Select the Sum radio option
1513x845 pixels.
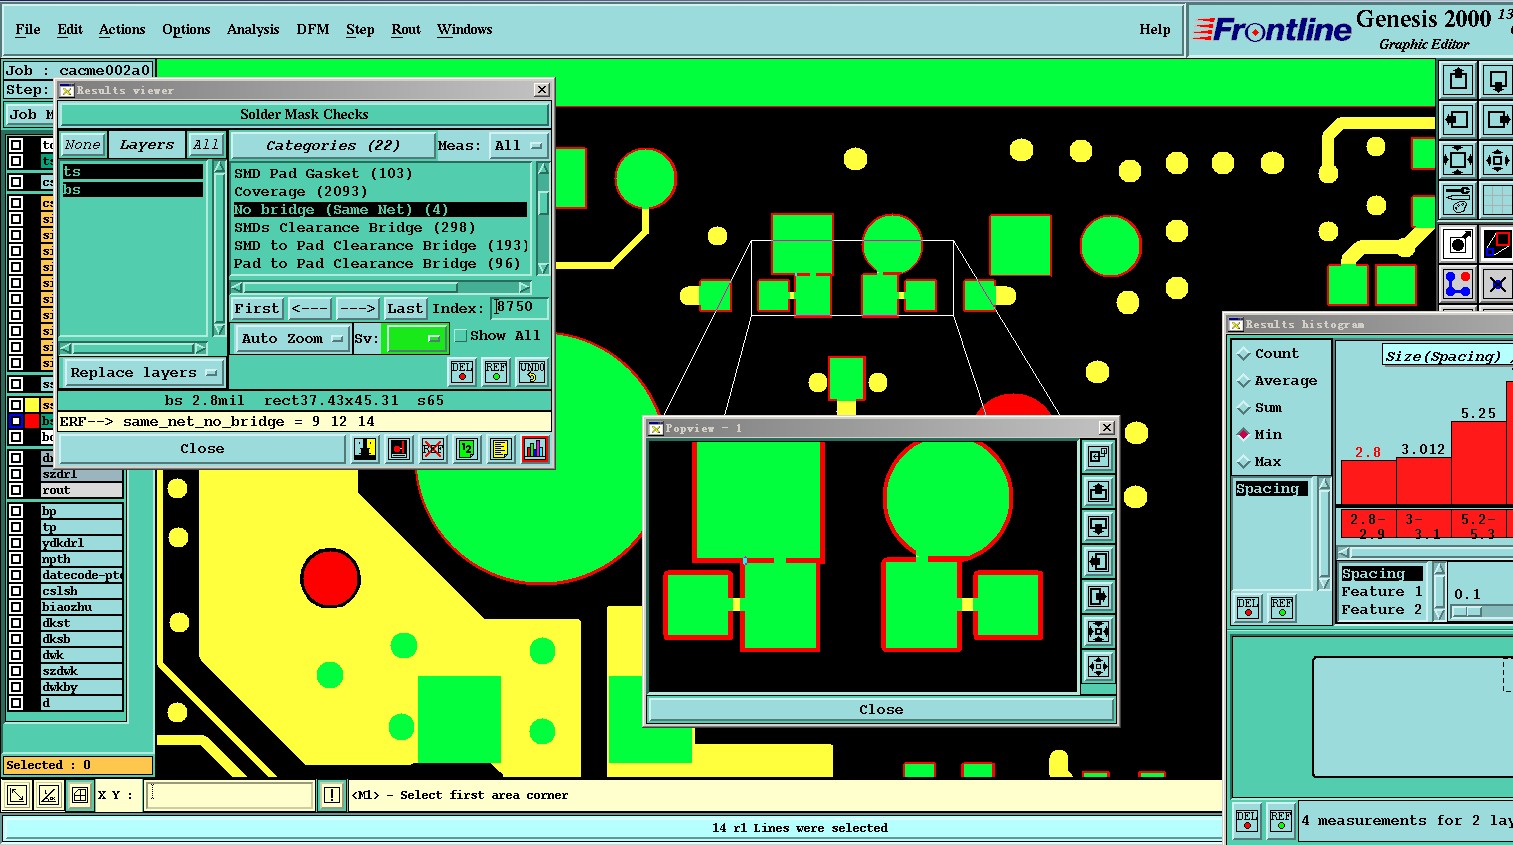pyautogui.click(x=1244, y=408)
